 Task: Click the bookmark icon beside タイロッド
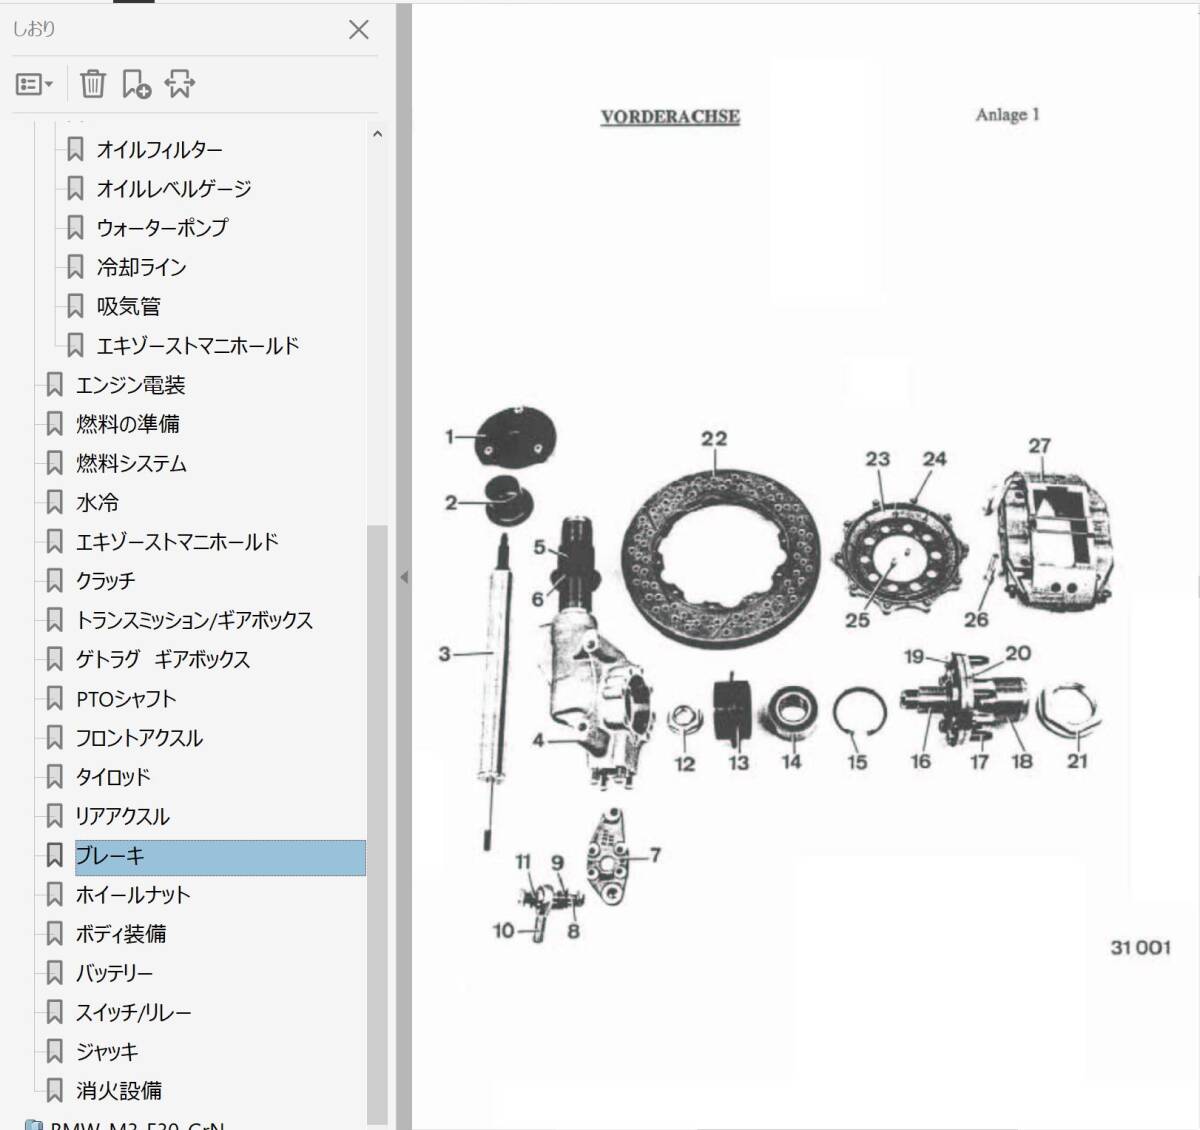tap(55, 777)
